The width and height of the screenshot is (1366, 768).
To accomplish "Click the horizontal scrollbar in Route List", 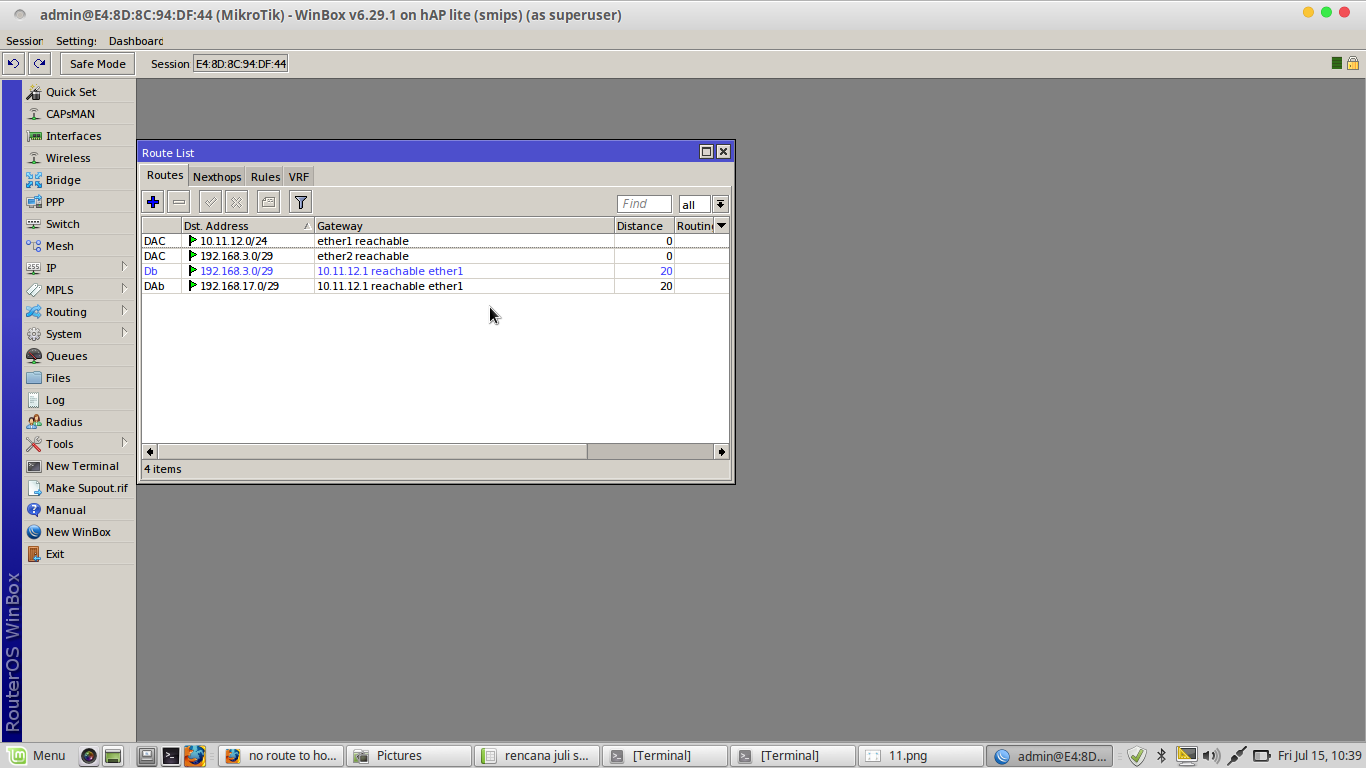I will [372, 452].
